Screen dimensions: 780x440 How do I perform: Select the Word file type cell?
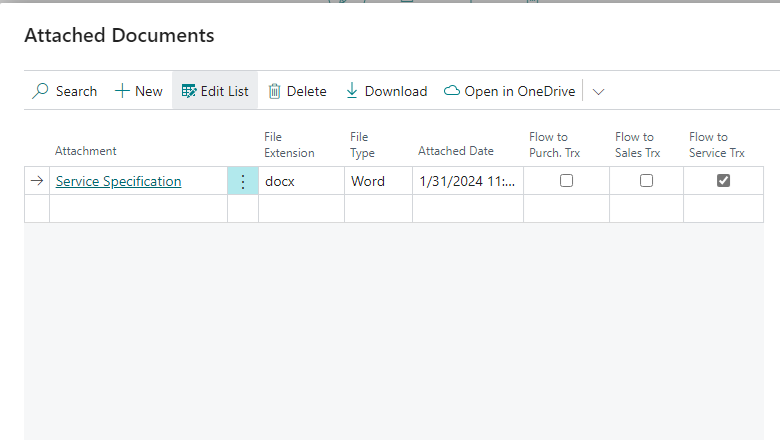click(378, 181)
